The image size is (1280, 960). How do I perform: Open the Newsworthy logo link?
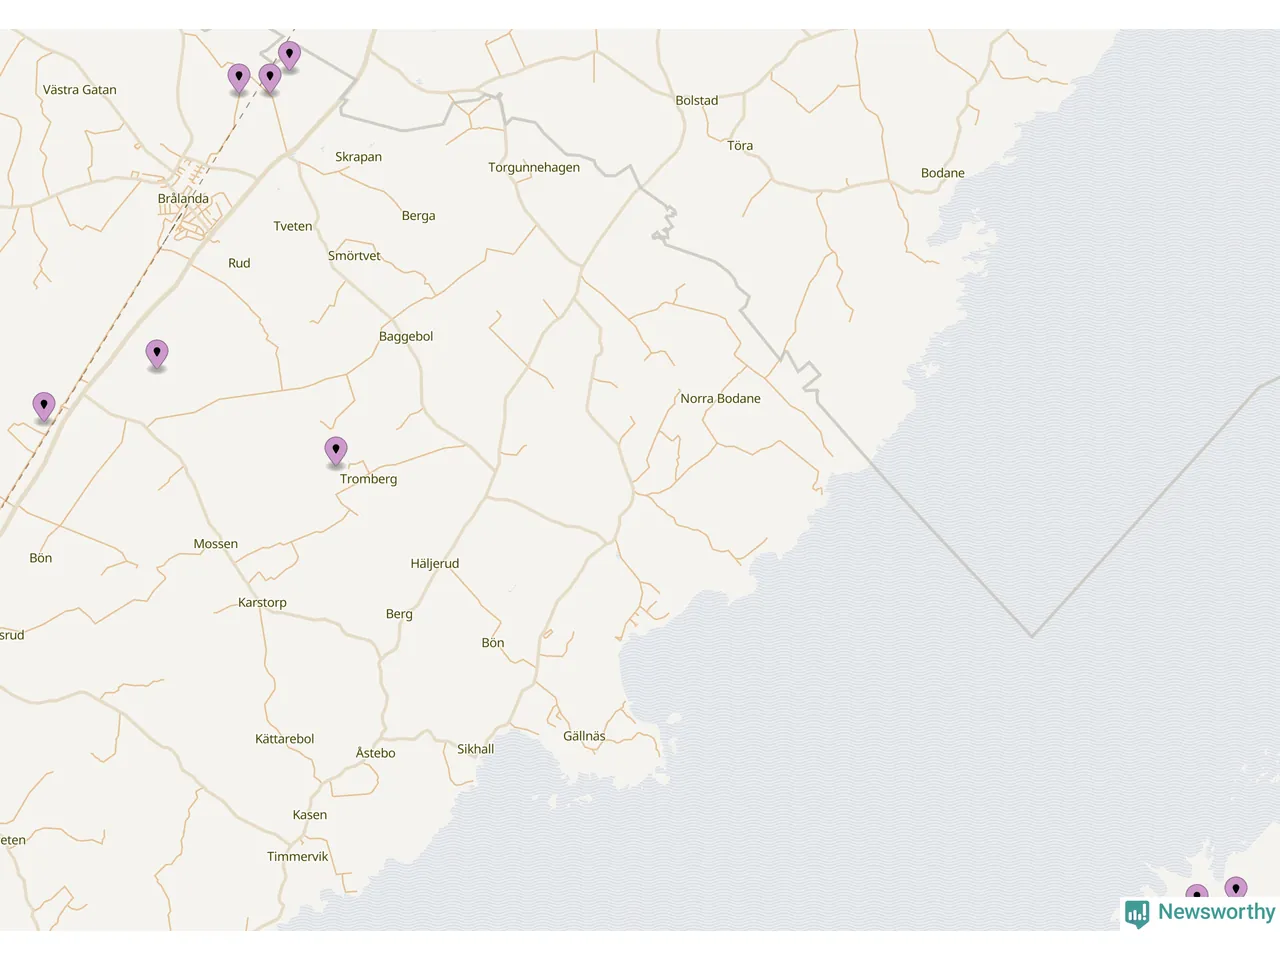[x=1200, y=913]
